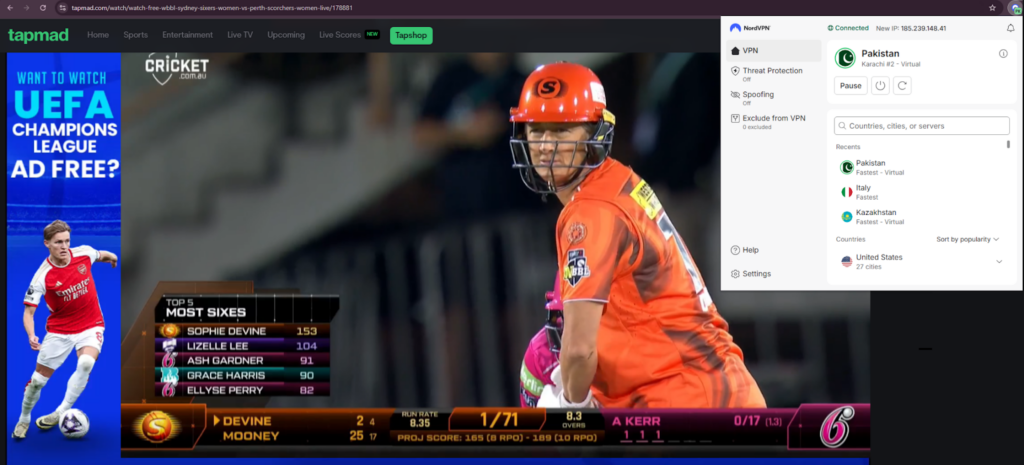Click the Spoofing crossed-eye icon
The width and height of the screenshot is (1024, 465).
(x=735, y=95)
